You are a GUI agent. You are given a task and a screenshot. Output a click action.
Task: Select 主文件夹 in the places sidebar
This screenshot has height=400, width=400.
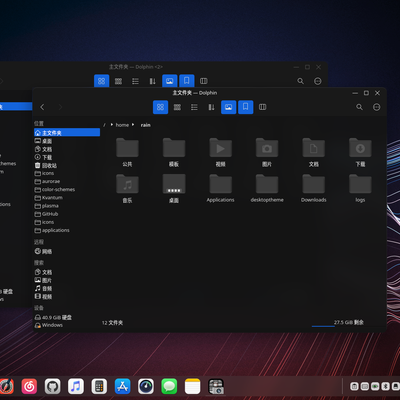[x=67, y=133]
